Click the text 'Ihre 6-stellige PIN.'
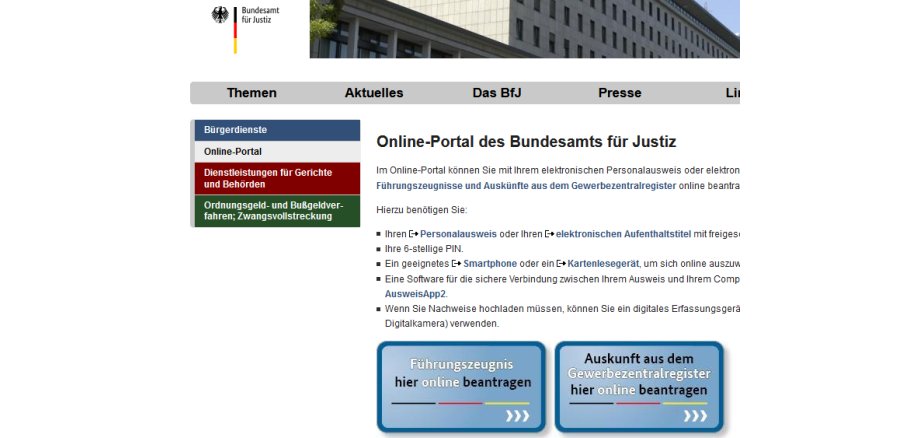The width and height of the screenshot is (920, 438). click(x=424, y=249)
